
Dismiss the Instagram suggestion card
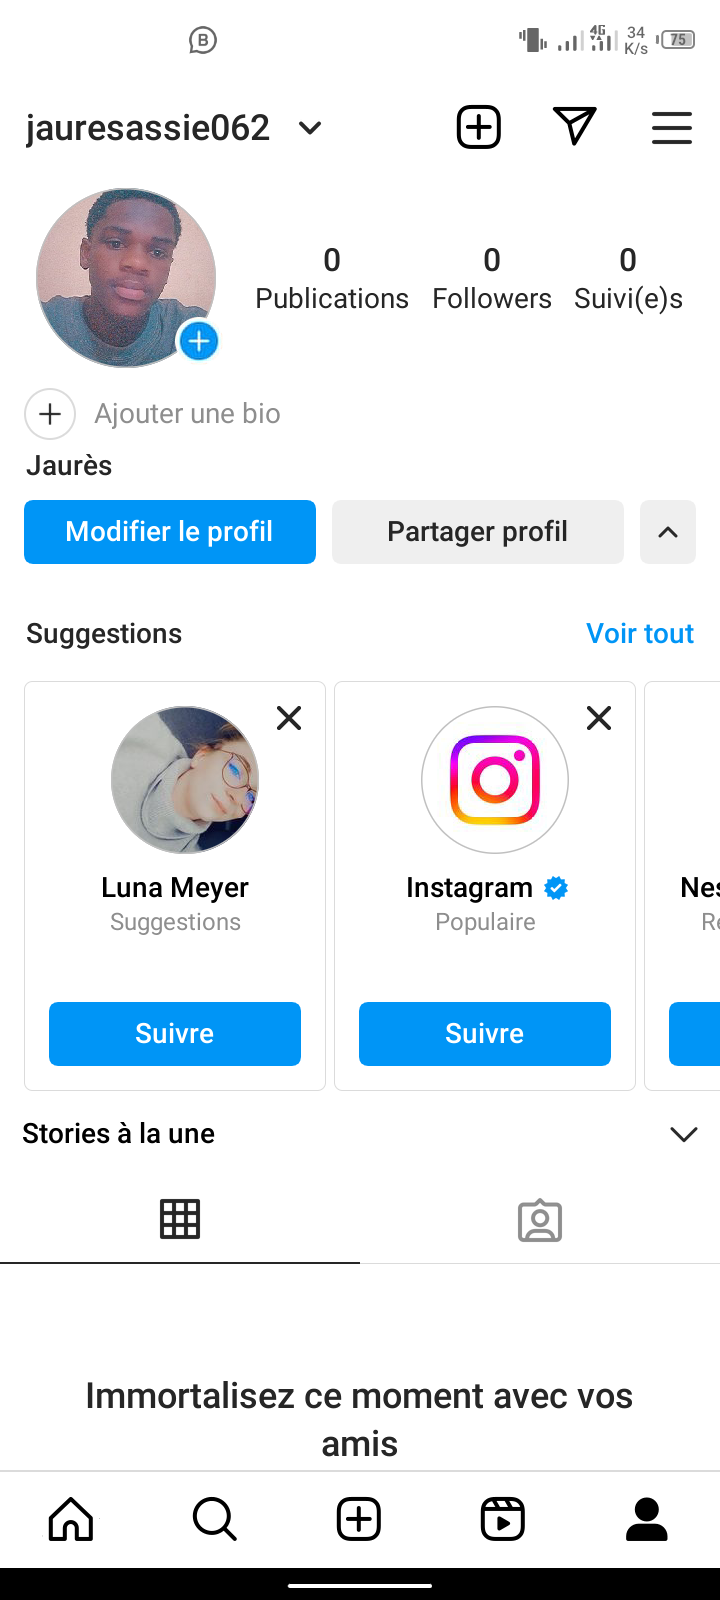[599, 718]
